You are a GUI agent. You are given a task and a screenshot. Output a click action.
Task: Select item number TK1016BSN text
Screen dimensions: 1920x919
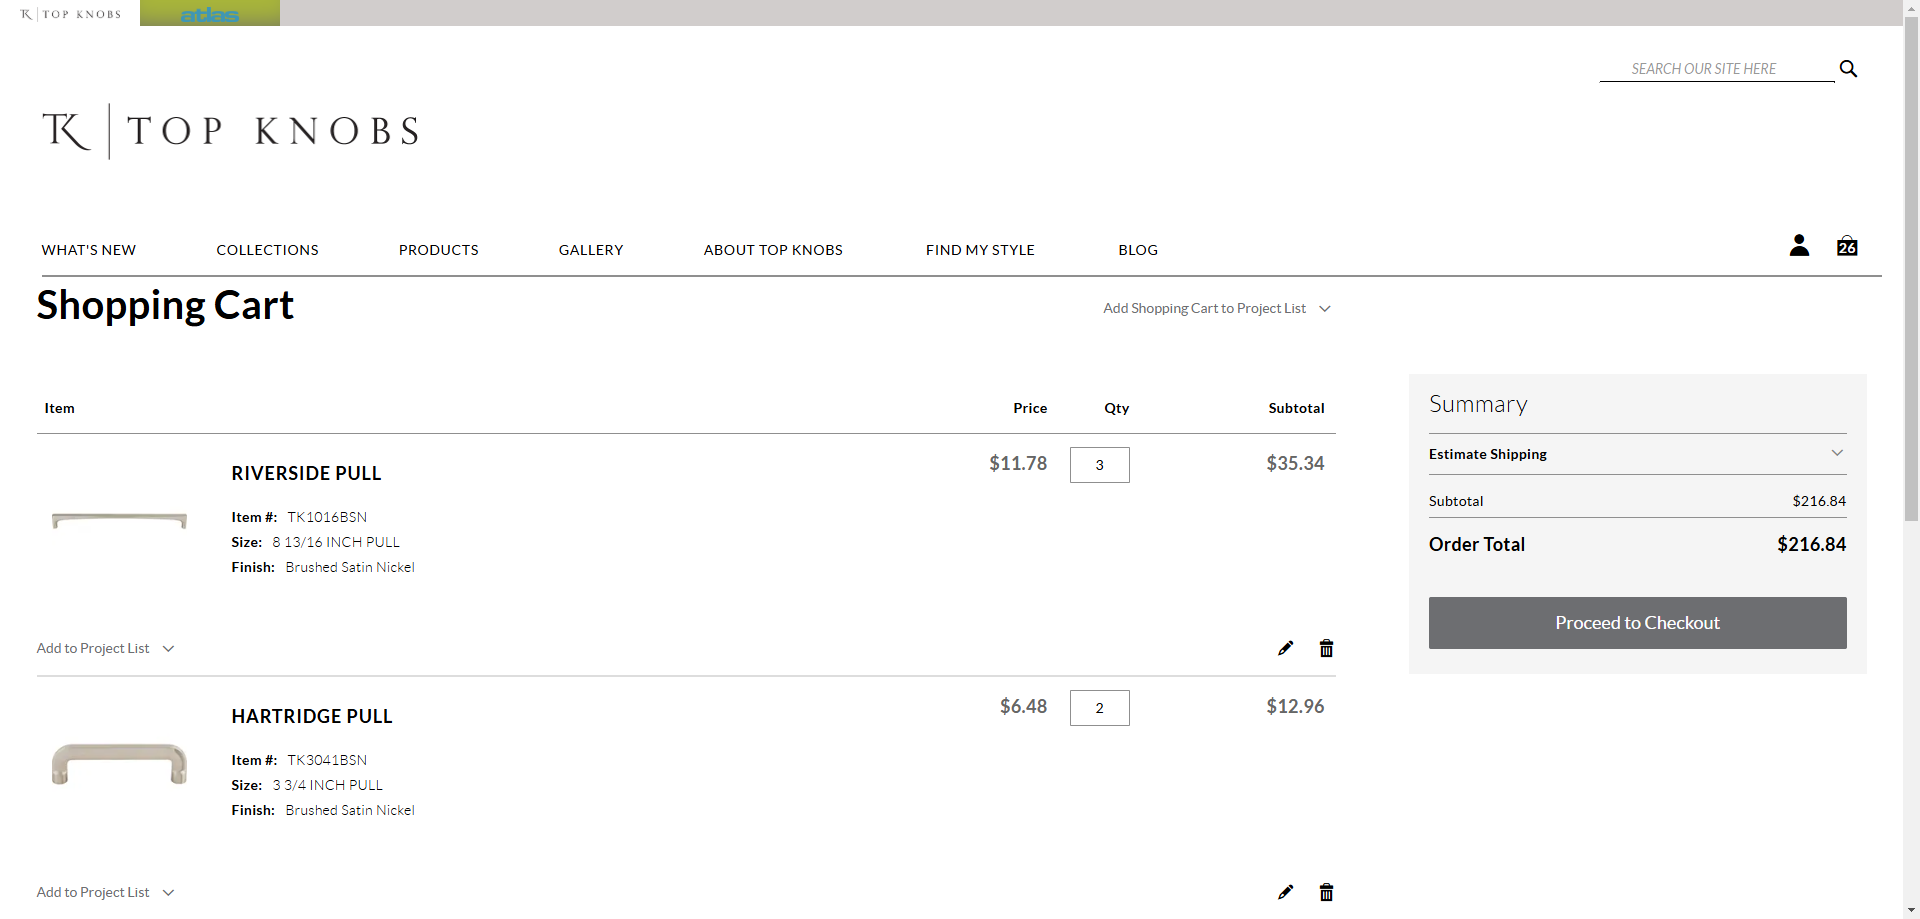pyautogui.click(x=327, y=517)
